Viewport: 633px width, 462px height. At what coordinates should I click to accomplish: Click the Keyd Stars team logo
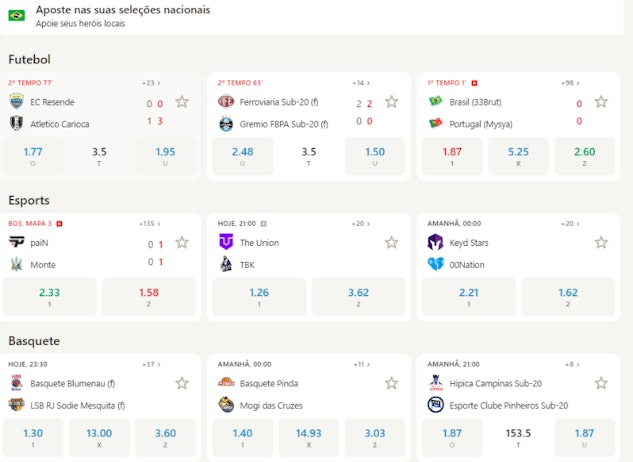435,242
